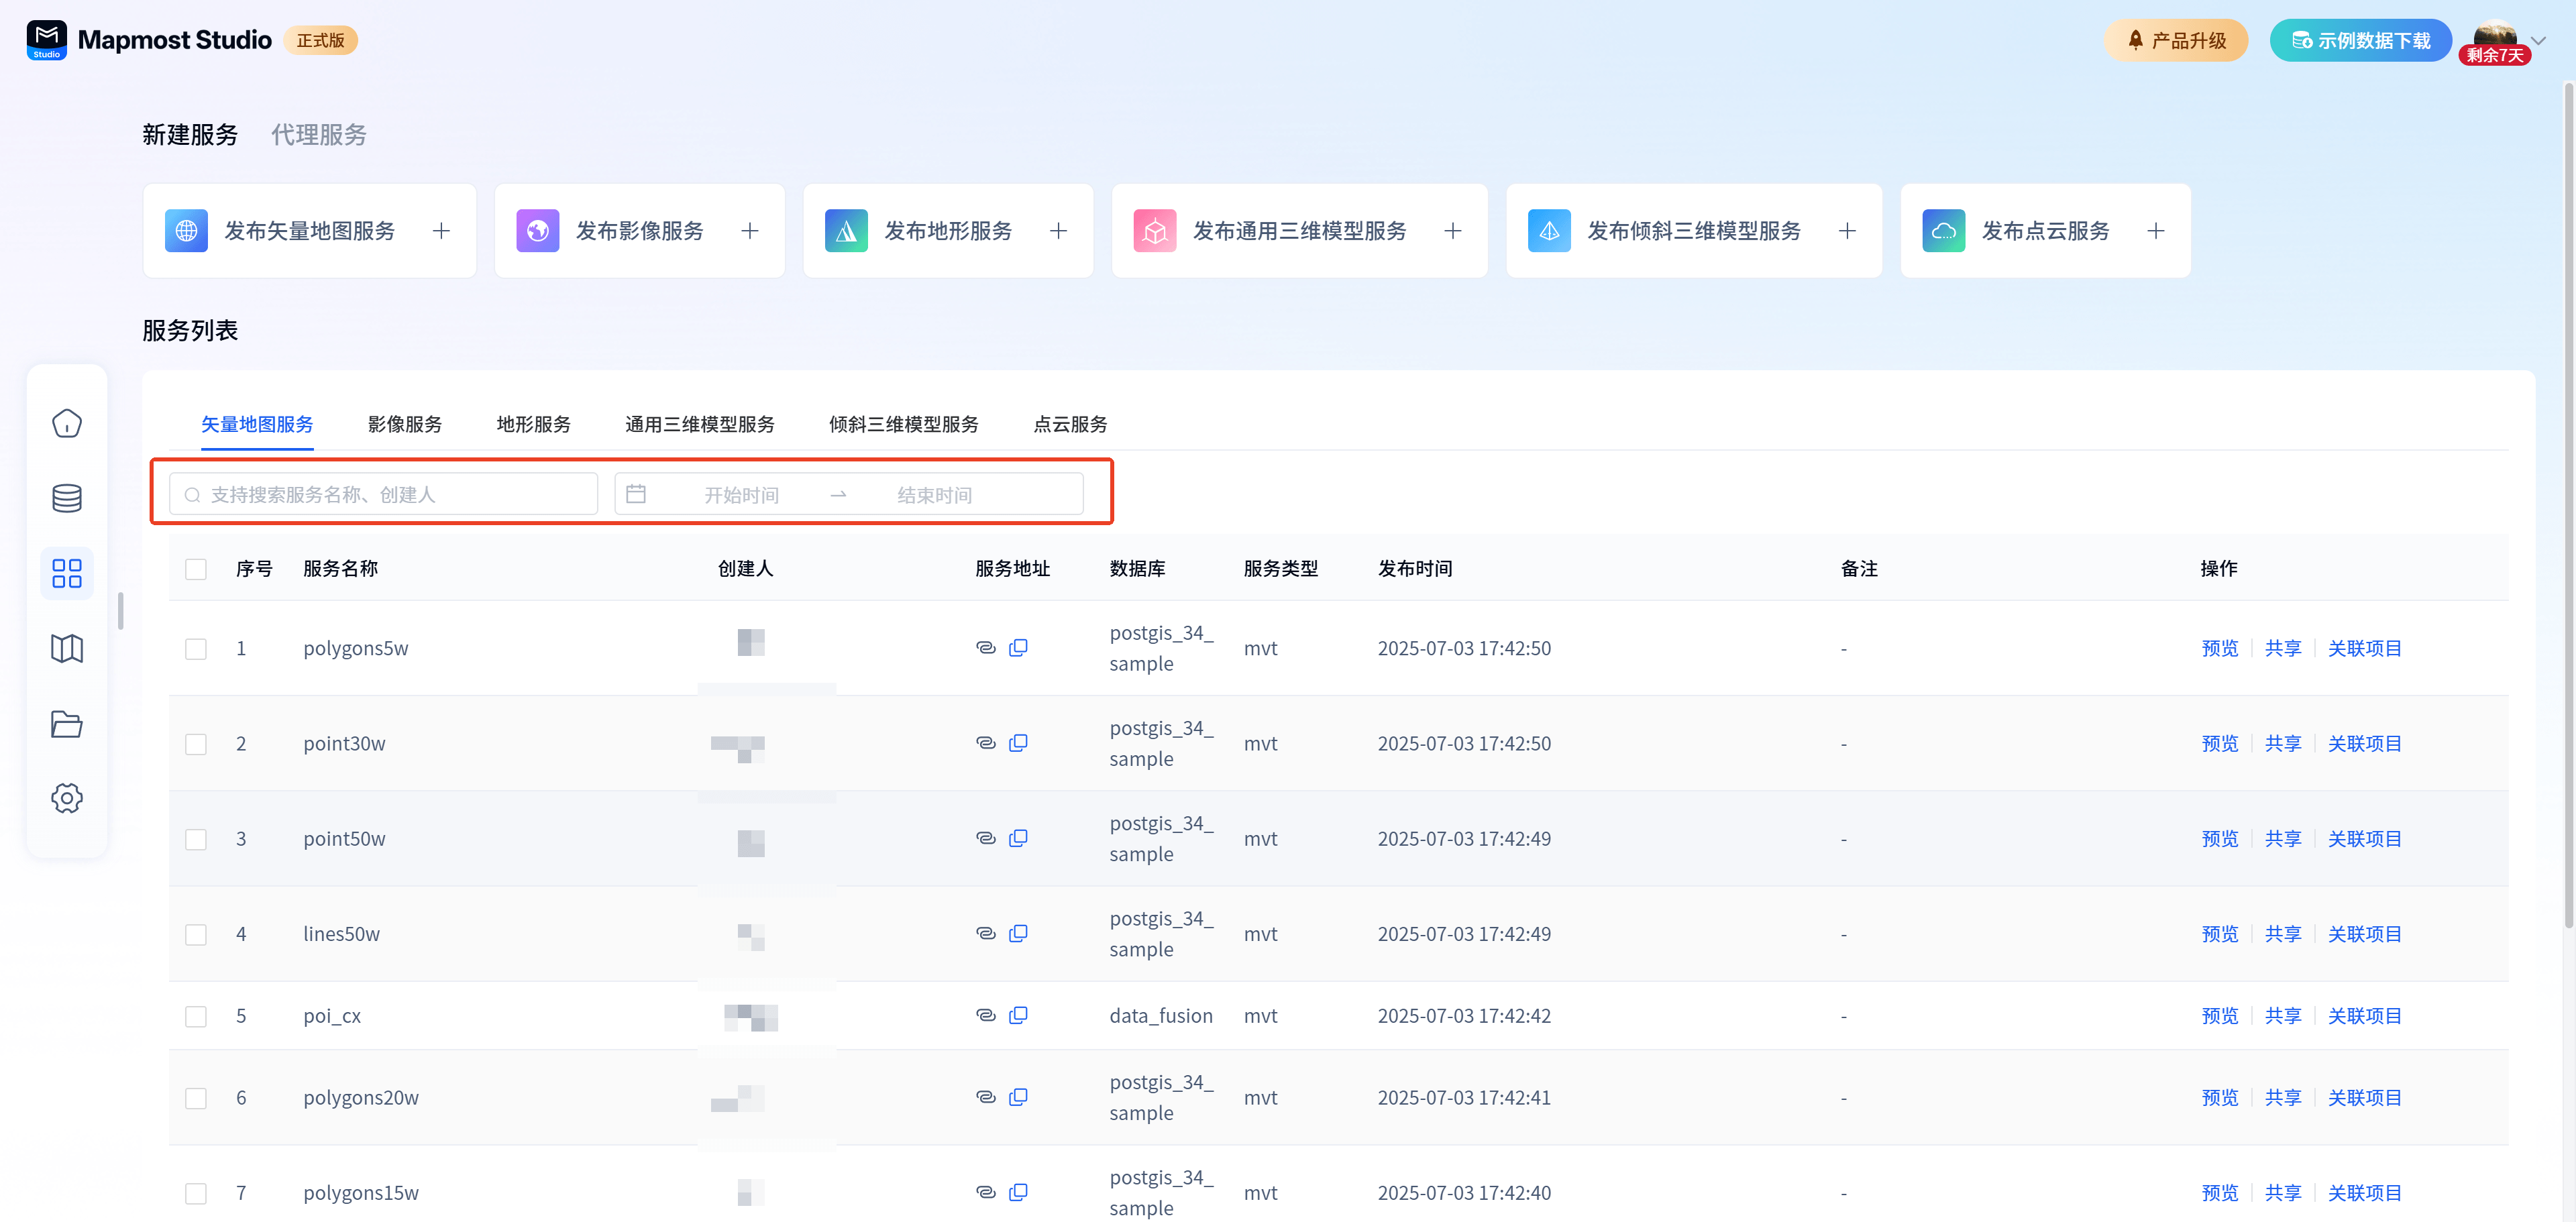
Task: Click plus icon on 发布影像服务 card
Action: pyautogui.click(x=750, y=231)
